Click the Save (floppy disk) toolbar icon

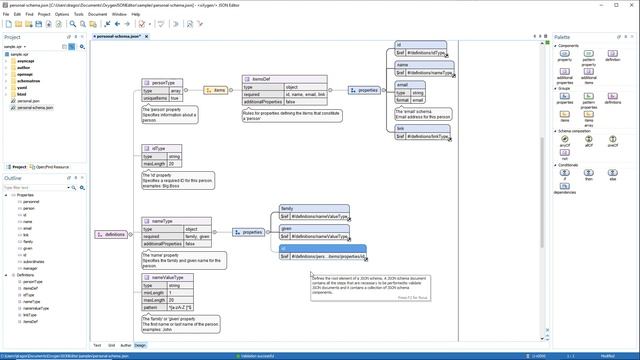tap(38, 24)
